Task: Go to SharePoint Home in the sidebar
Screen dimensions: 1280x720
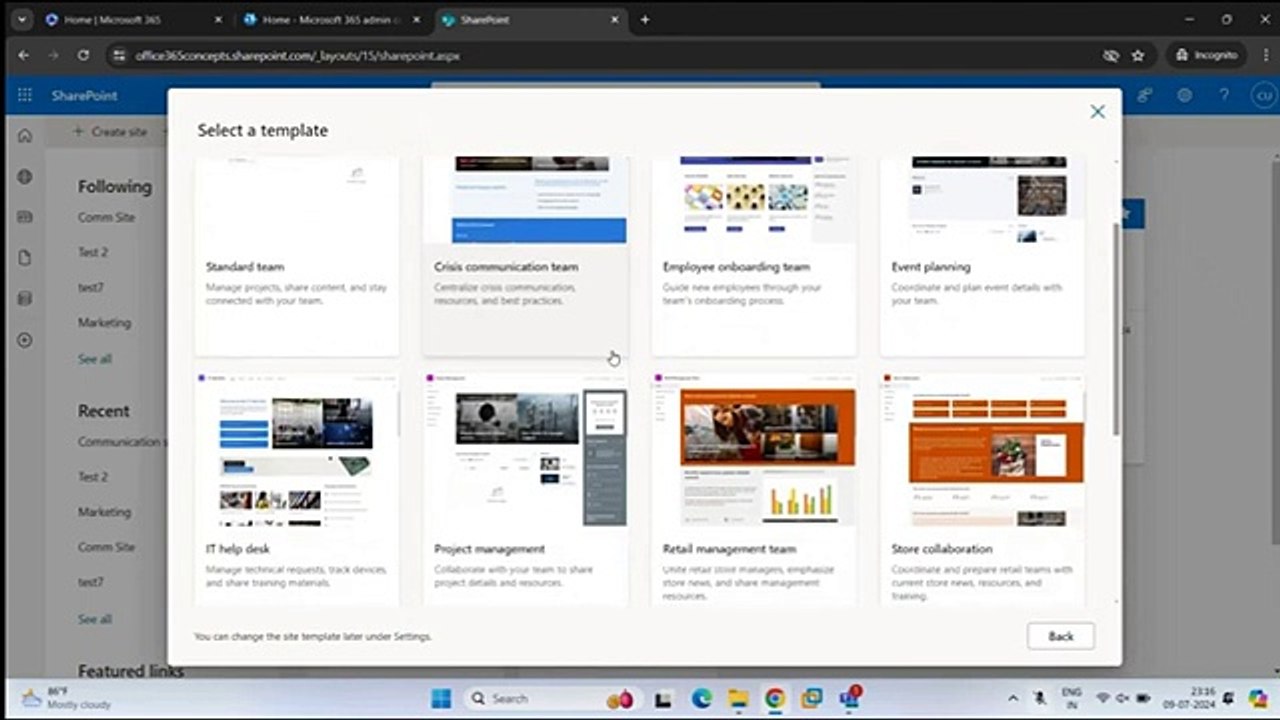Action: pos(25,136)
